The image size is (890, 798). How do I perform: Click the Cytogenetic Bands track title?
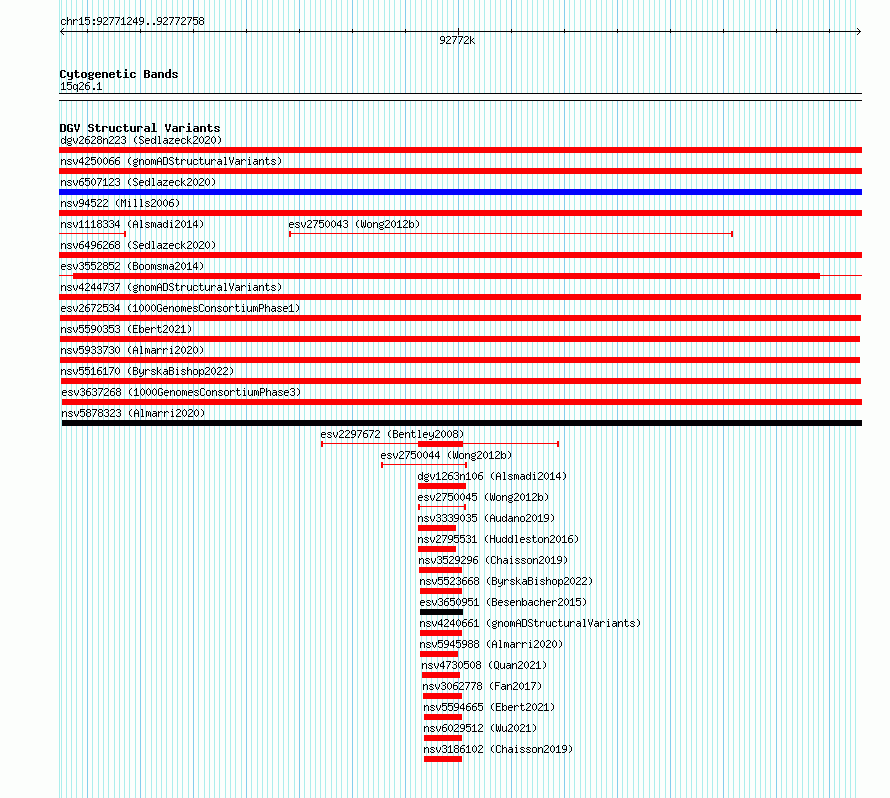pyautogui.click(x=119, y=74)
